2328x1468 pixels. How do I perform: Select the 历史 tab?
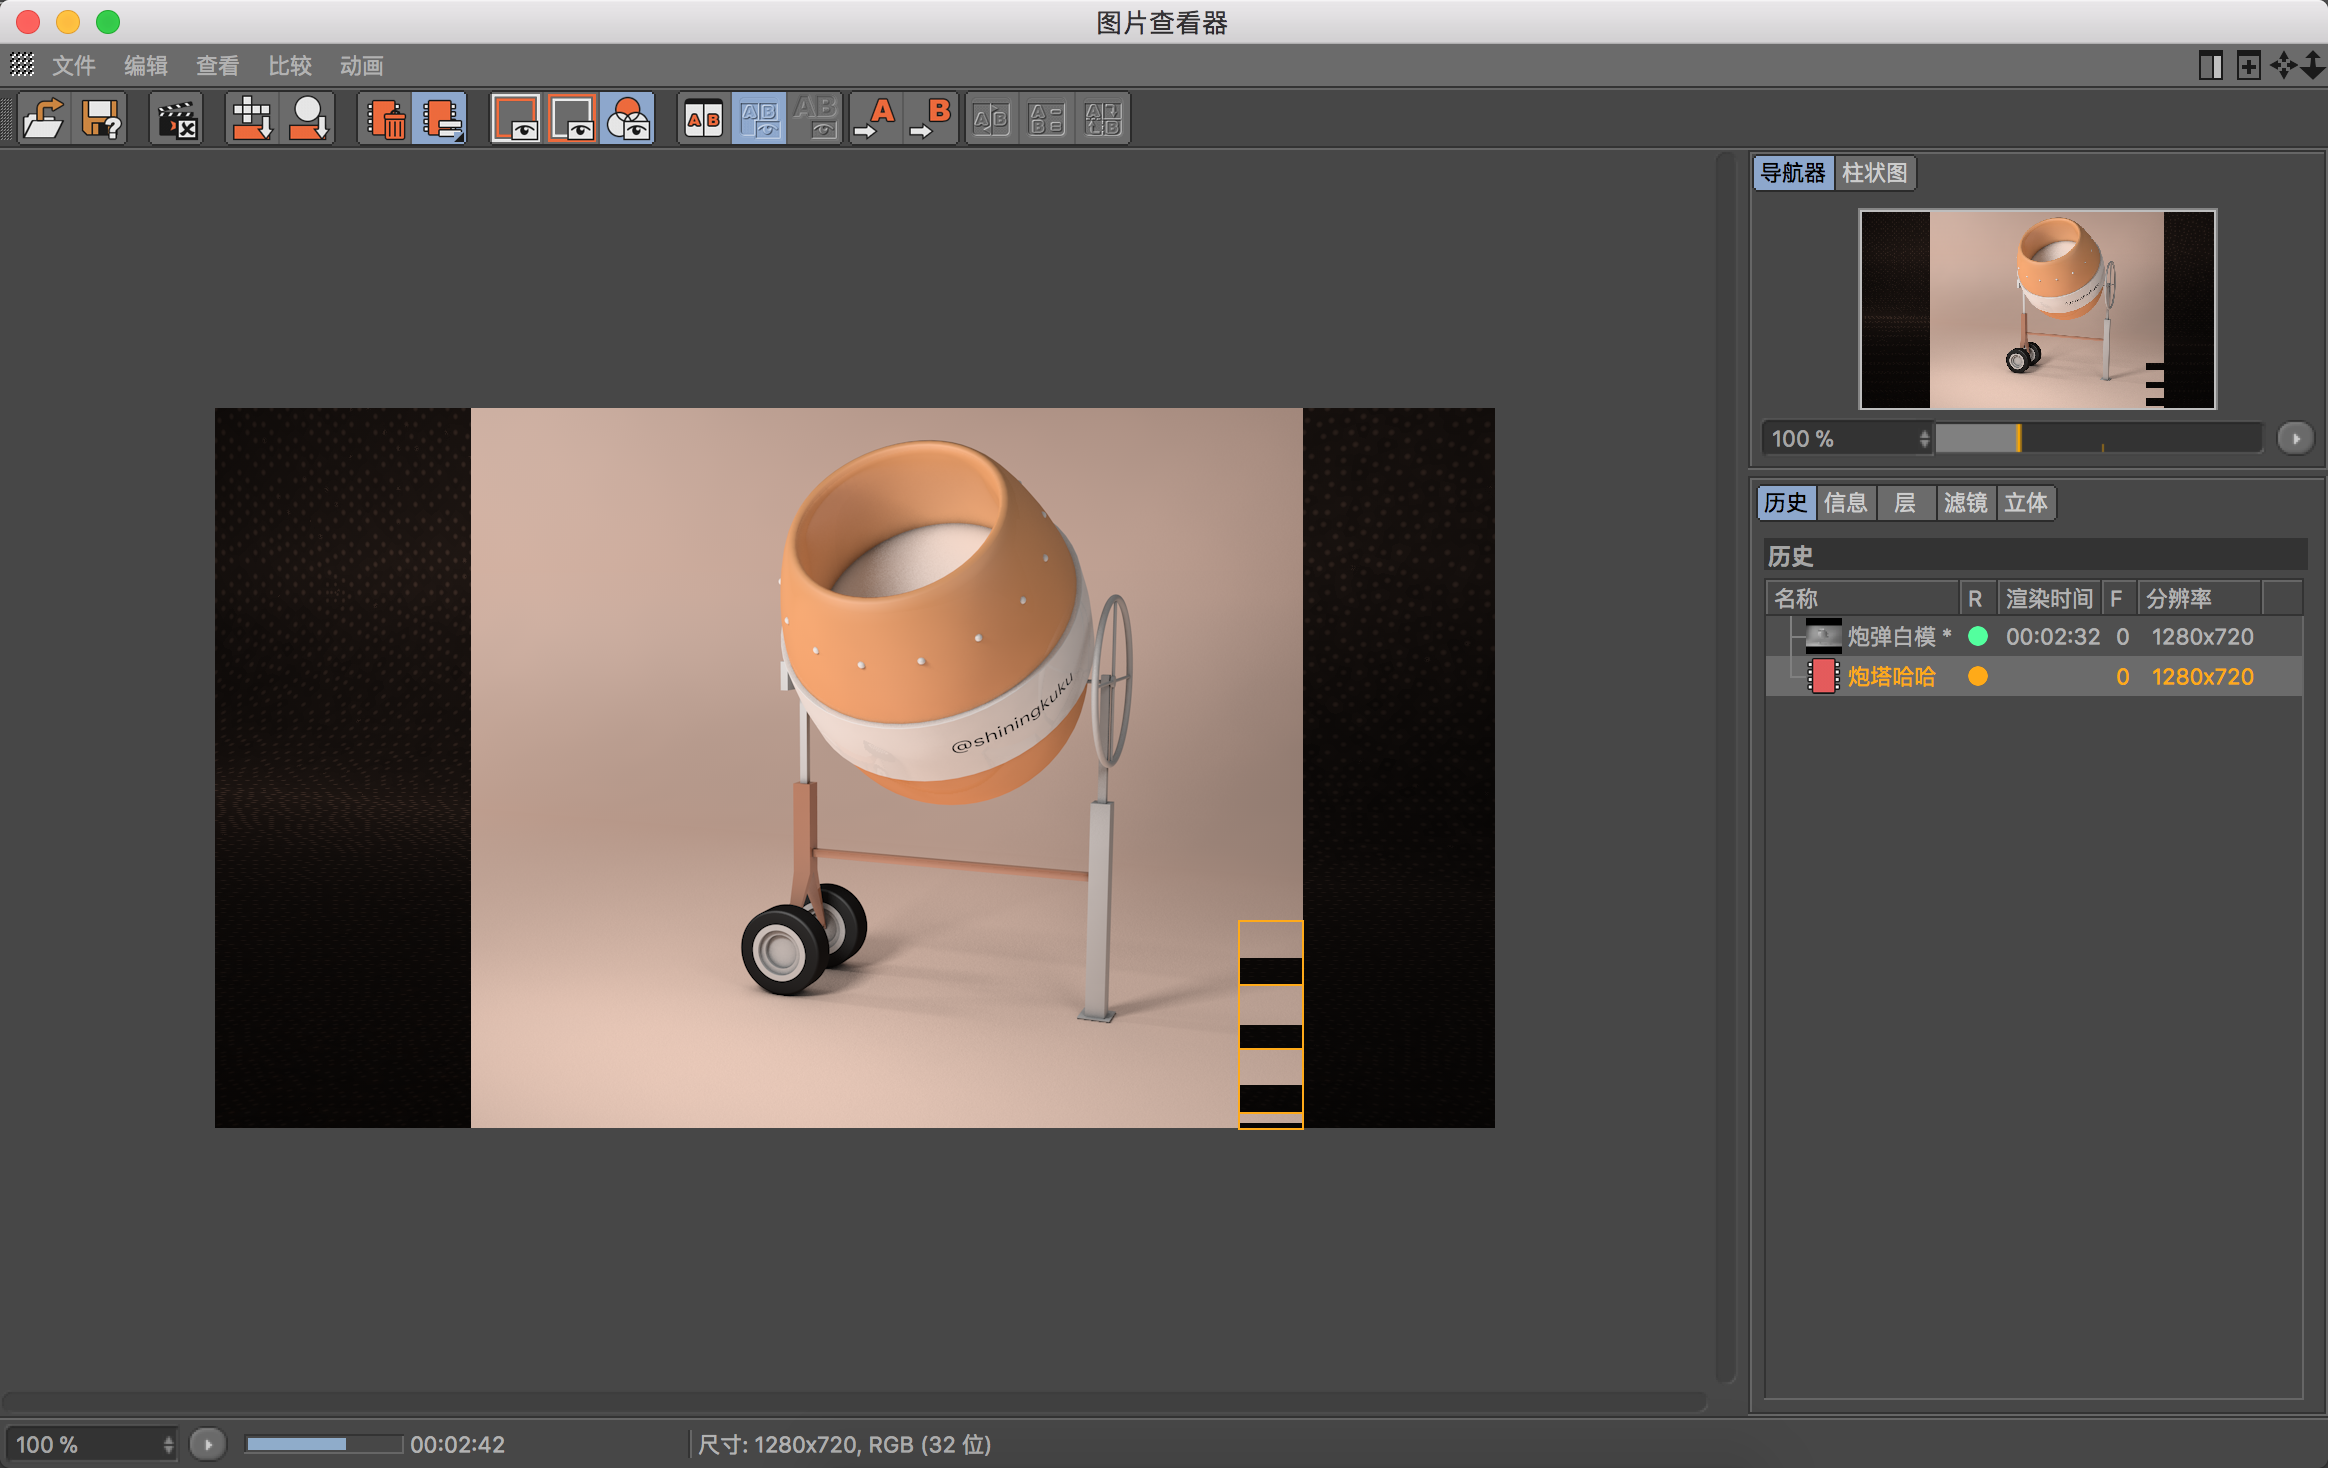tap(1786, 503)
